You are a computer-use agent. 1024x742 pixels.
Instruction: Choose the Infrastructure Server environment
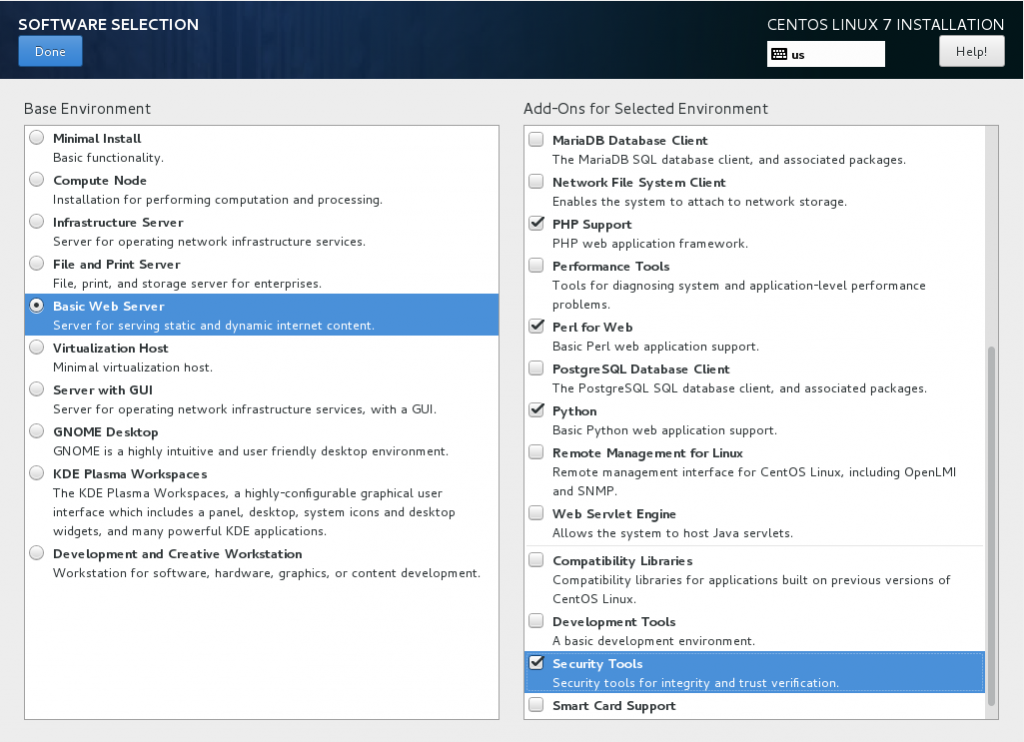pyautogui.click(x=36, y=221)
